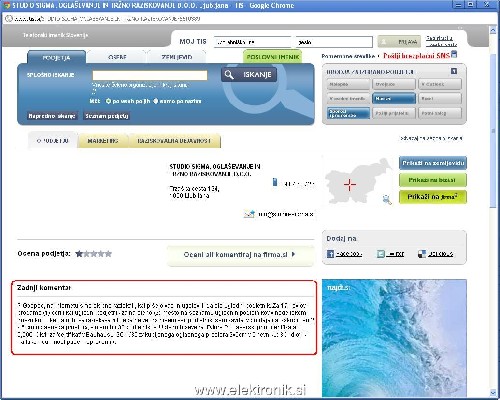Click the Splošno iskanje search input field
Screen dimensions: 500x400
coord(150,75)
